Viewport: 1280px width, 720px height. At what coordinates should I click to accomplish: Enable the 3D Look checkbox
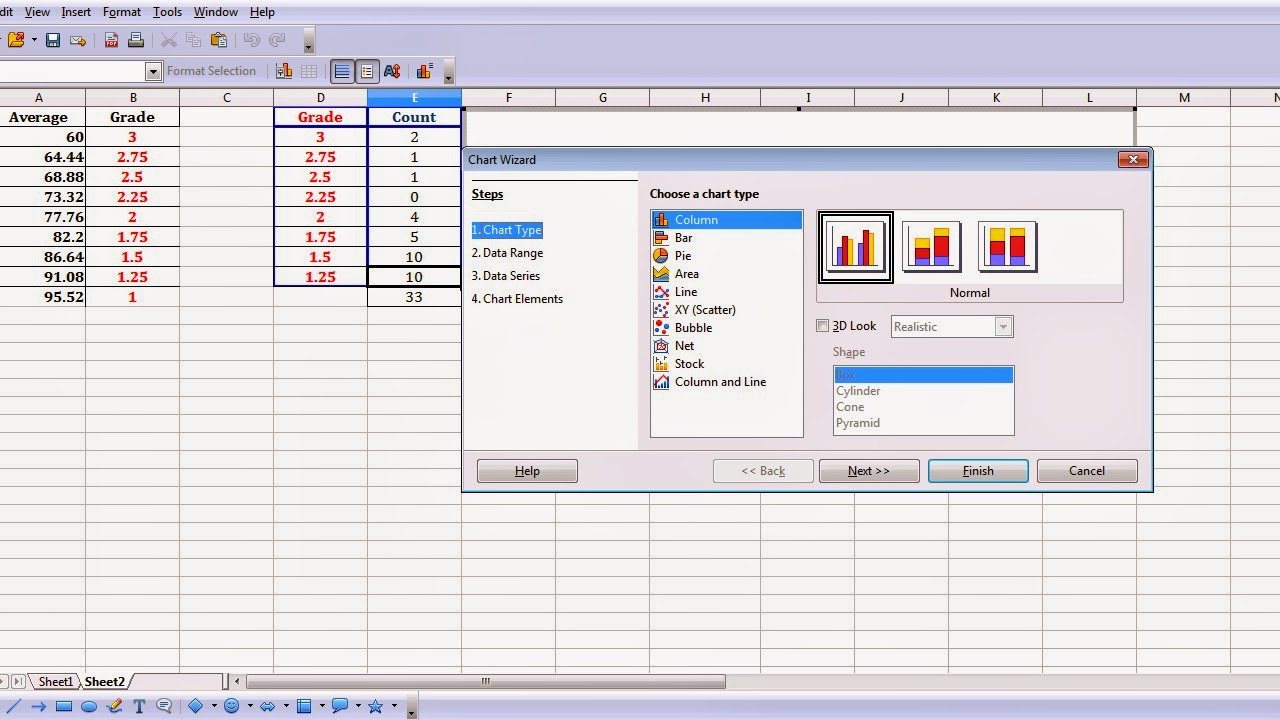tap(823, 326)
